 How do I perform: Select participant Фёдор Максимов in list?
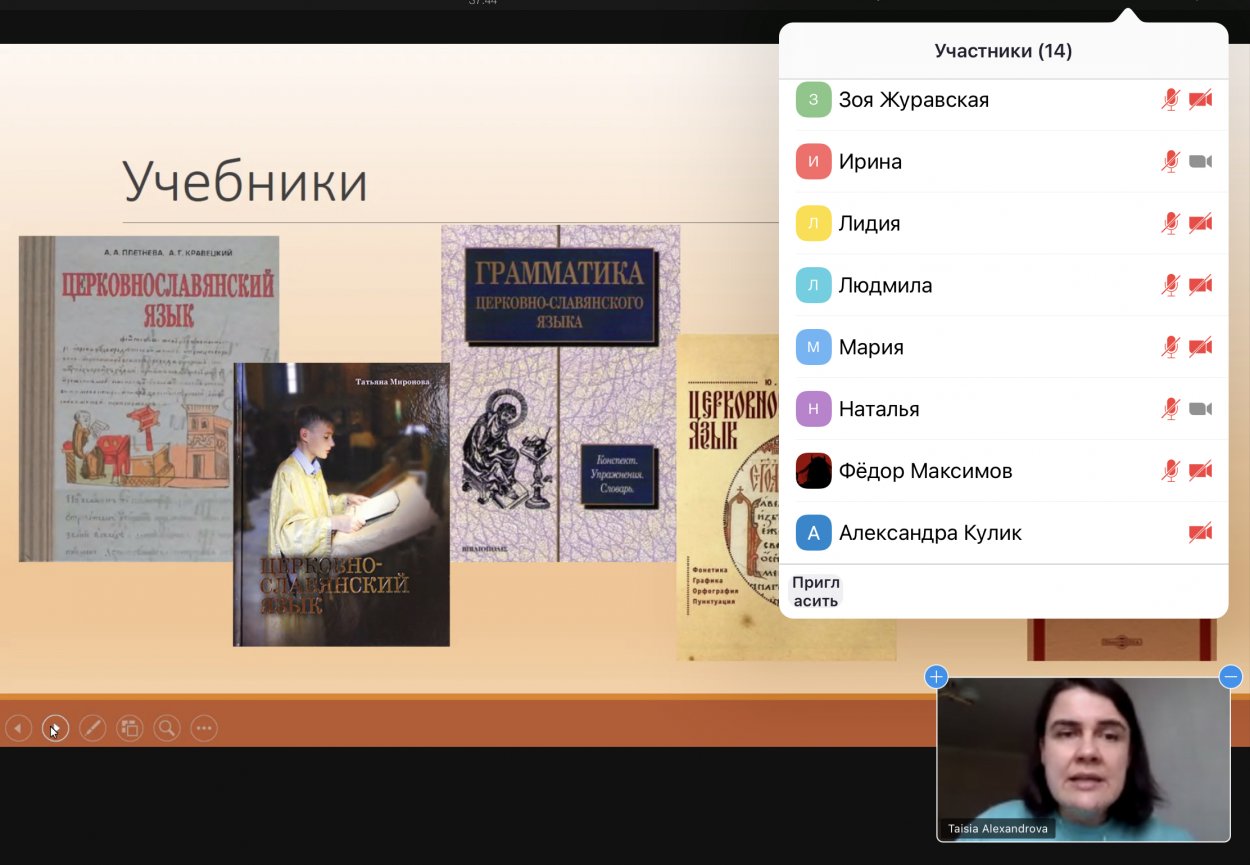[925, 471]
